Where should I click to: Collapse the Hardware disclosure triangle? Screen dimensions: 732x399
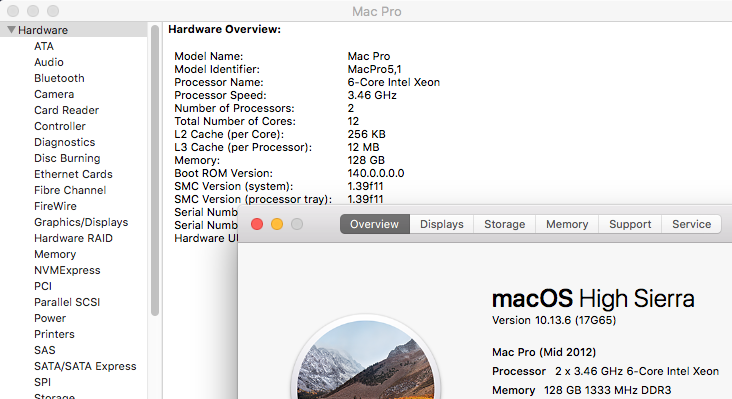click(x=11, y=30)
